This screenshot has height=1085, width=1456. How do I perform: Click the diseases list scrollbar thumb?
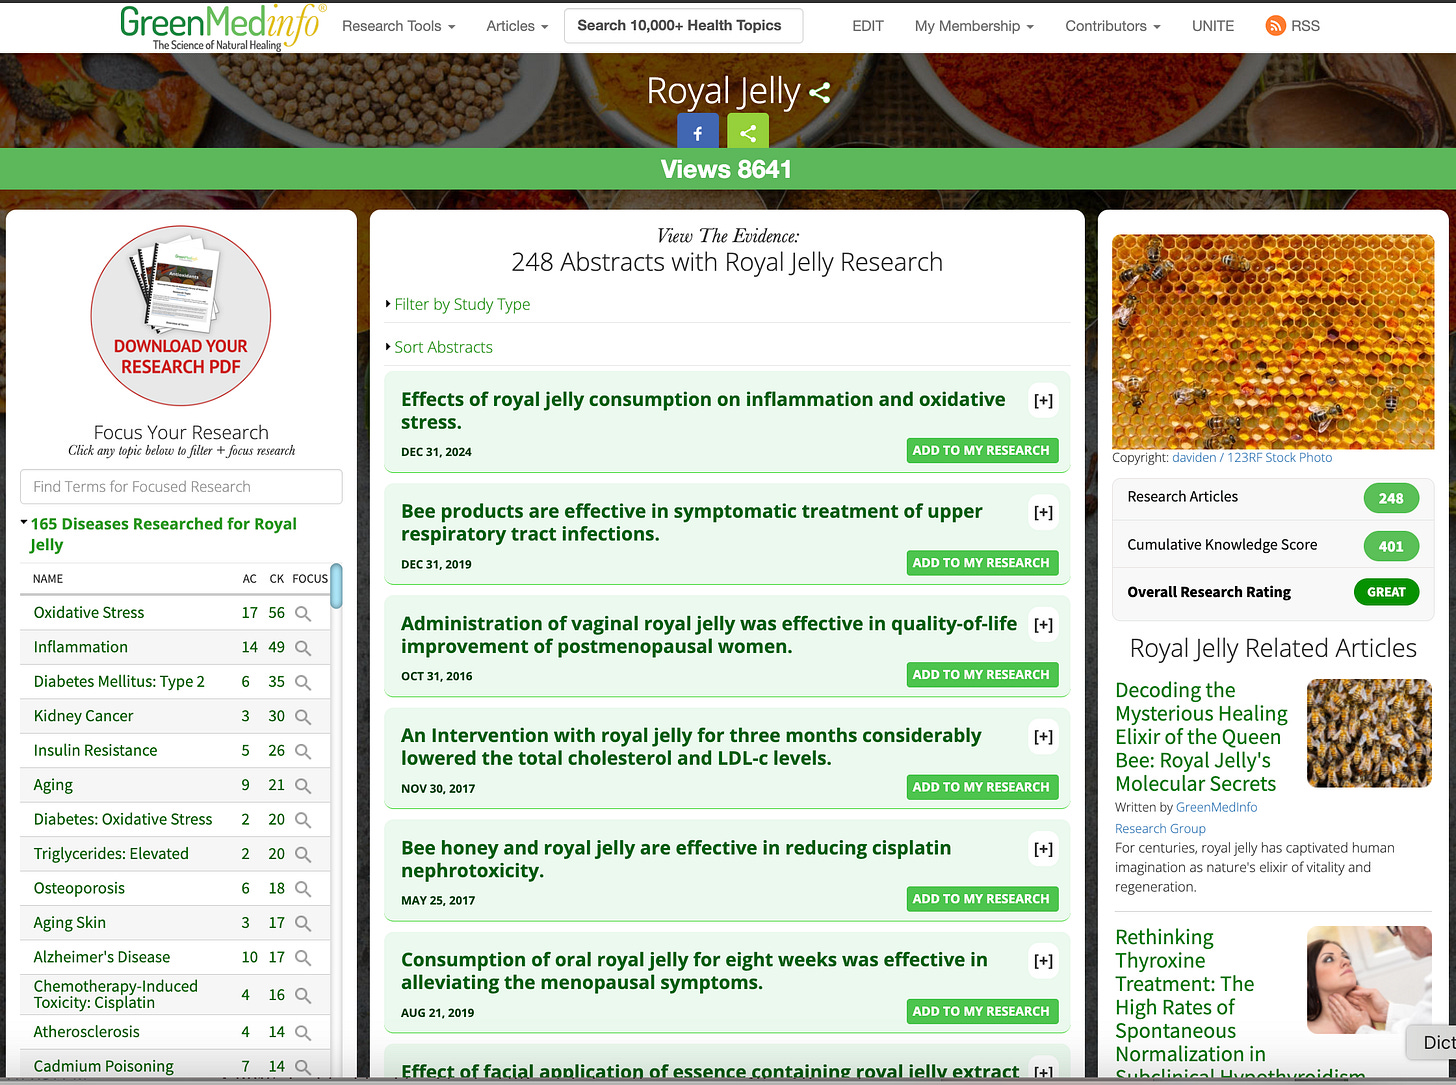tap(336, 585)
